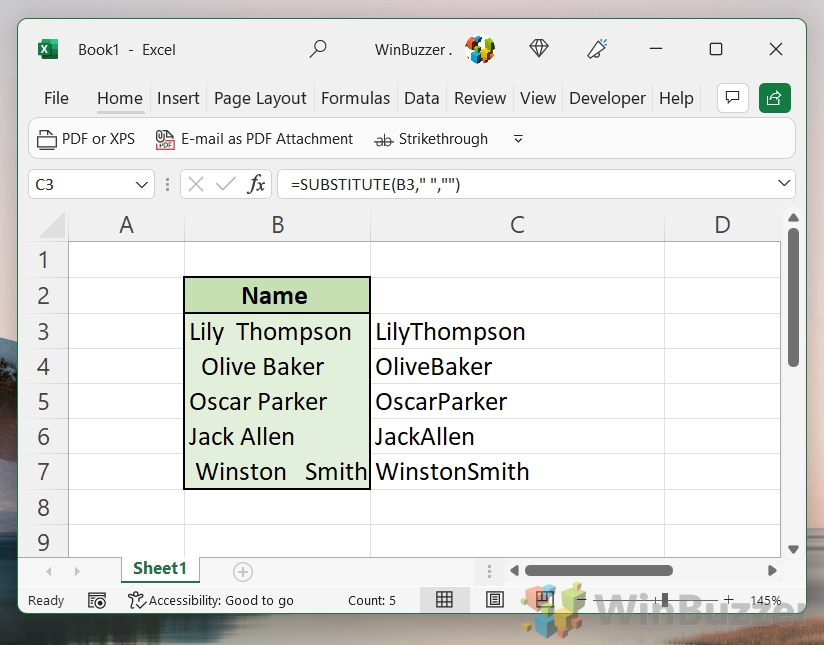Click horizontal scrollbar left arrow

tap(514, 570)
